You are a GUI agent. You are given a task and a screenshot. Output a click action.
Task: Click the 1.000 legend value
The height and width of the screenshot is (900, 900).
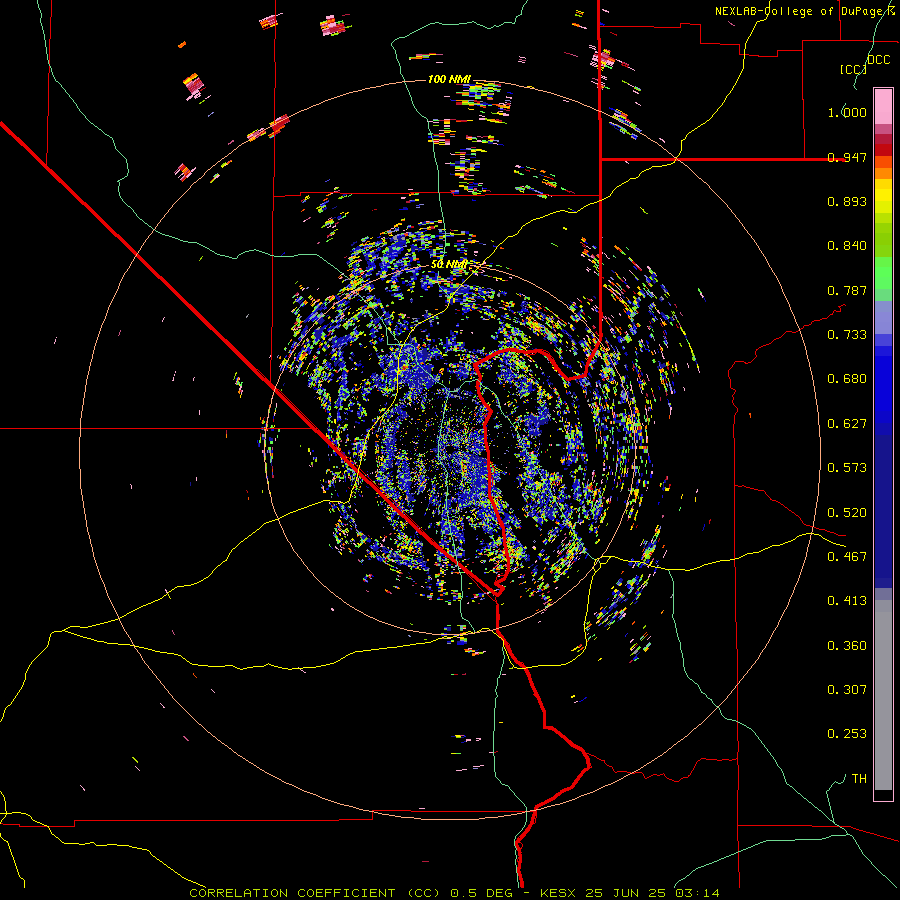pyautogui.click(x=847, y=112)
